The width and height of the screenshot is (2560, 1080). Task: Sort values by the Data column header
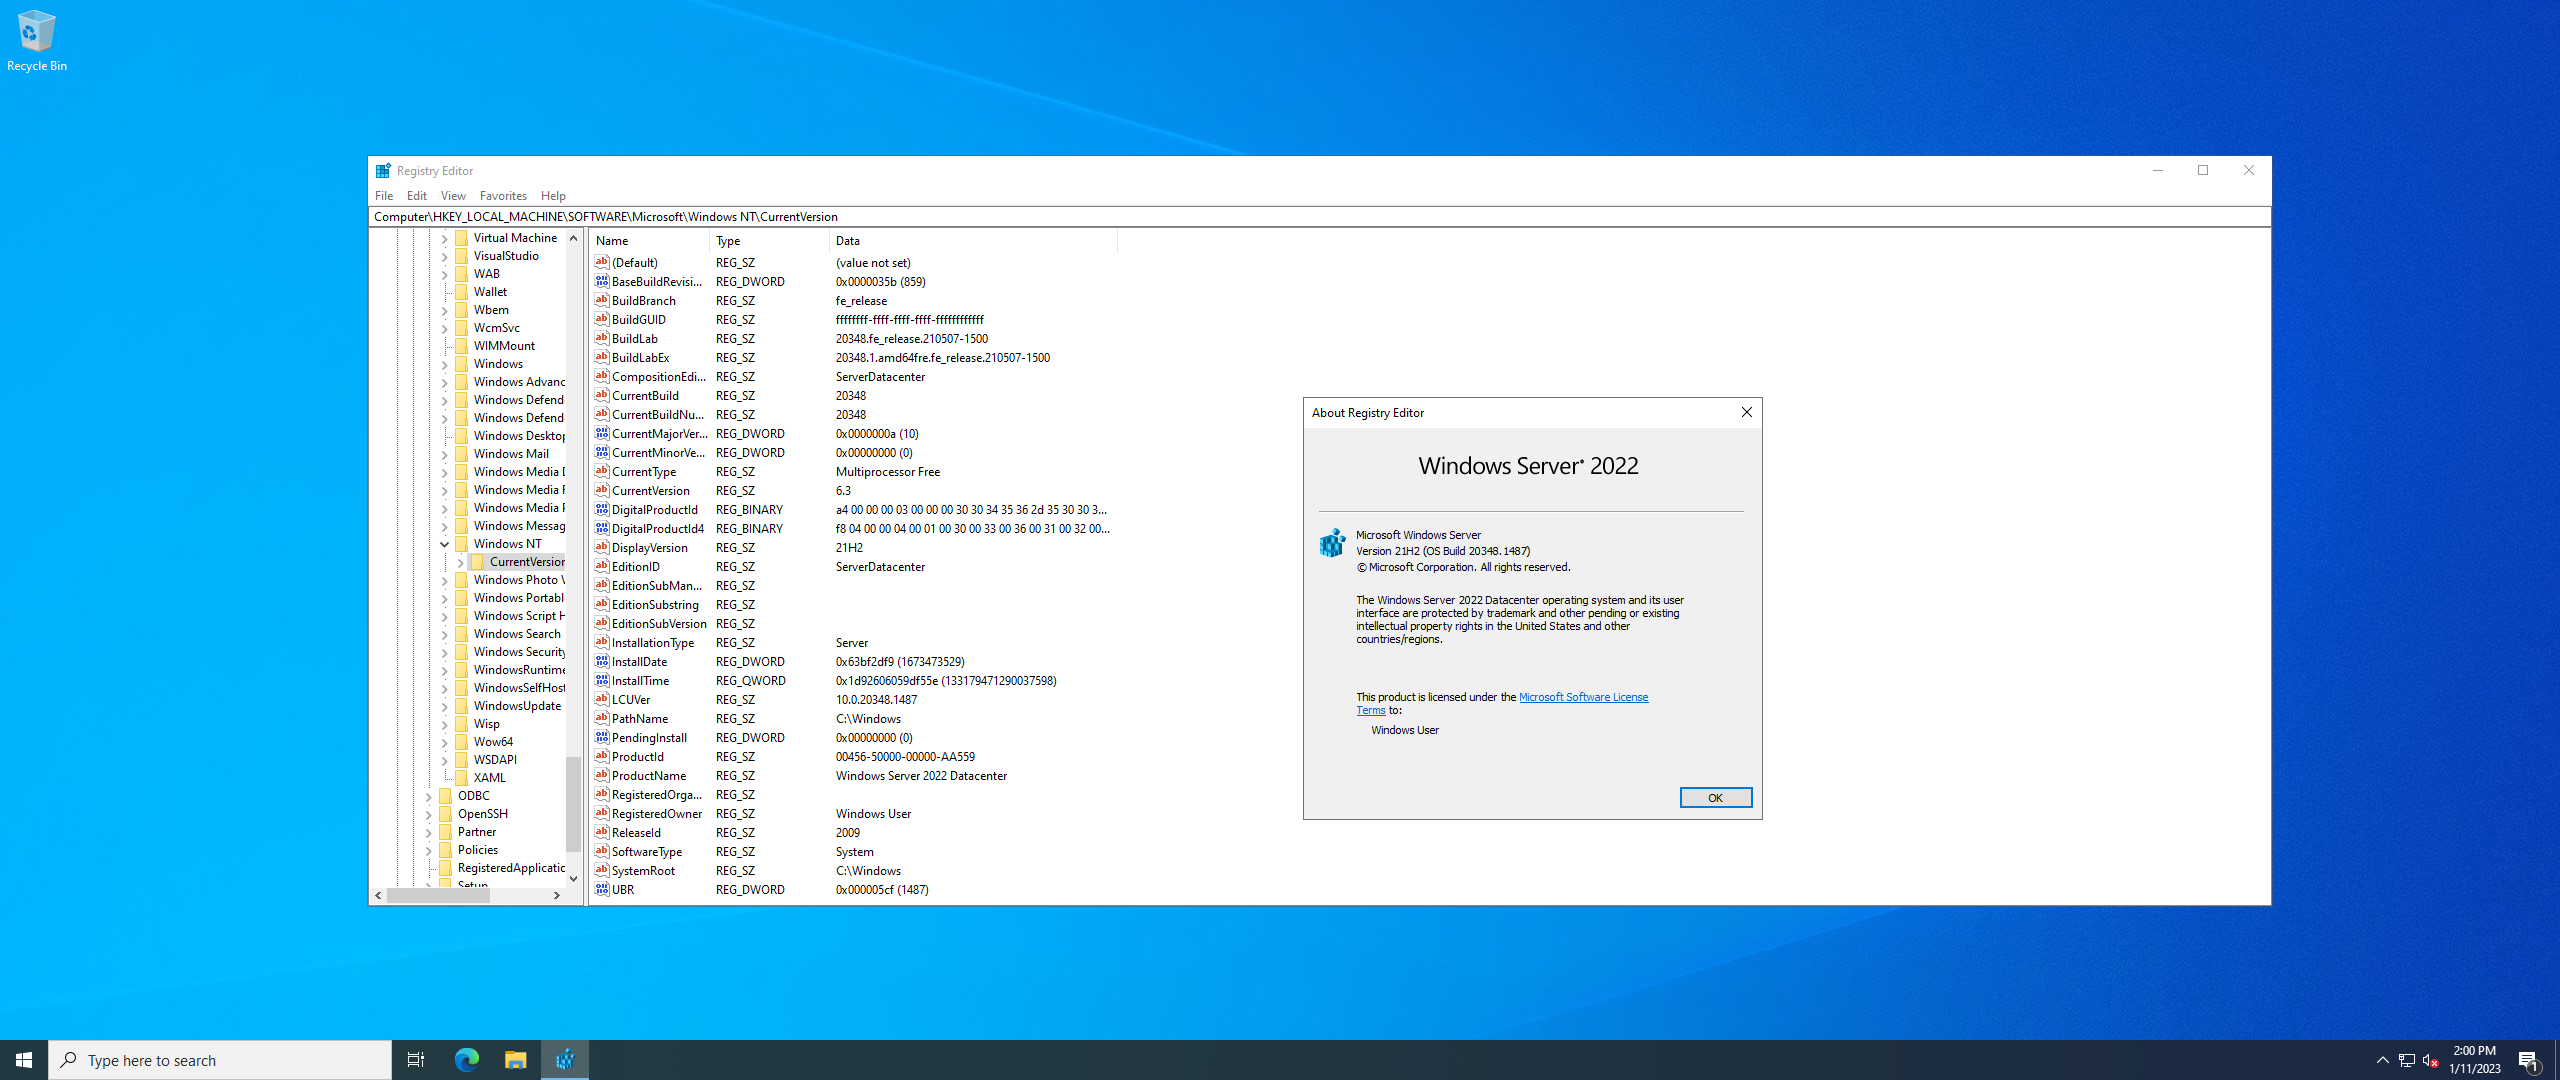click(973, 241)
